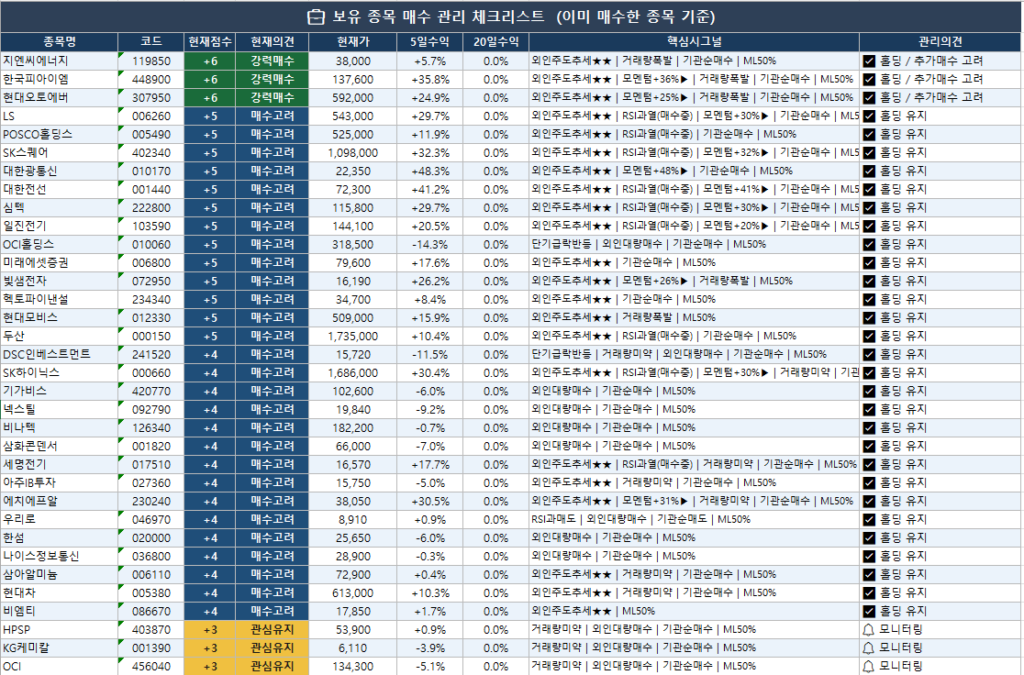This screenshot has height=675, width=1024.
Task: Toggle the checkbox in the SK하이닉스 row
Action: (x=869, y=373)
